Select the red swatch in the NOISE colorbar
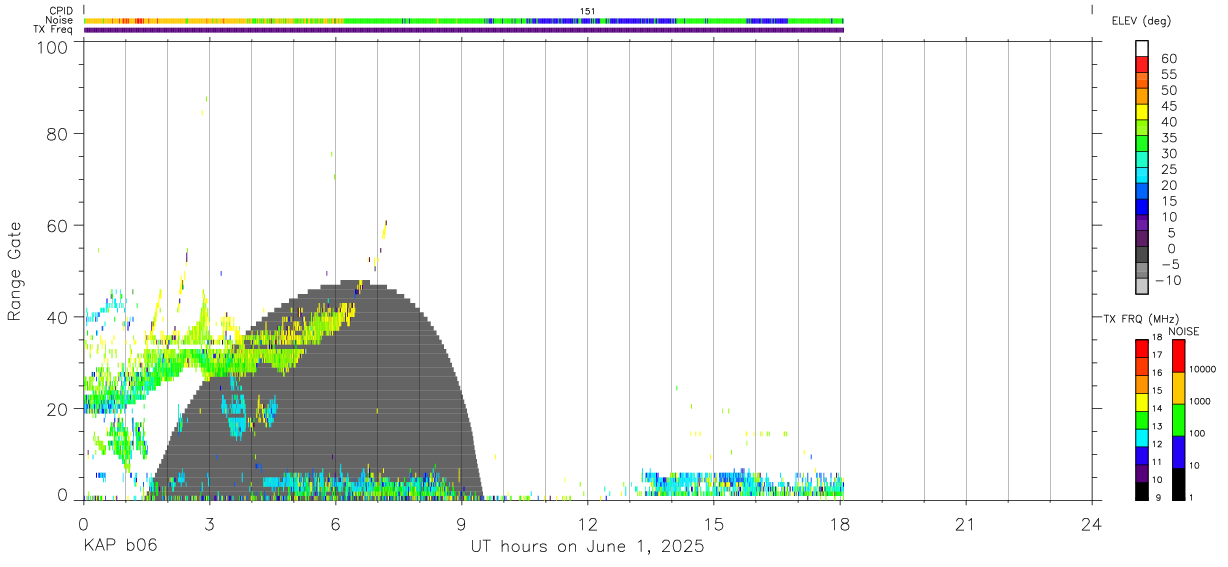1228x567 pixels. point(1178,356)
